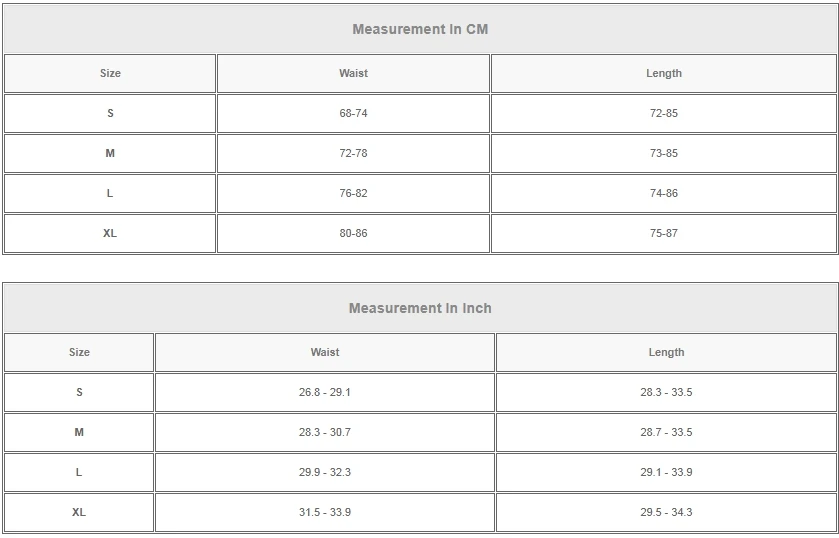
Task: Select the 74-86 length cell
Action: [x=664, y=193]
